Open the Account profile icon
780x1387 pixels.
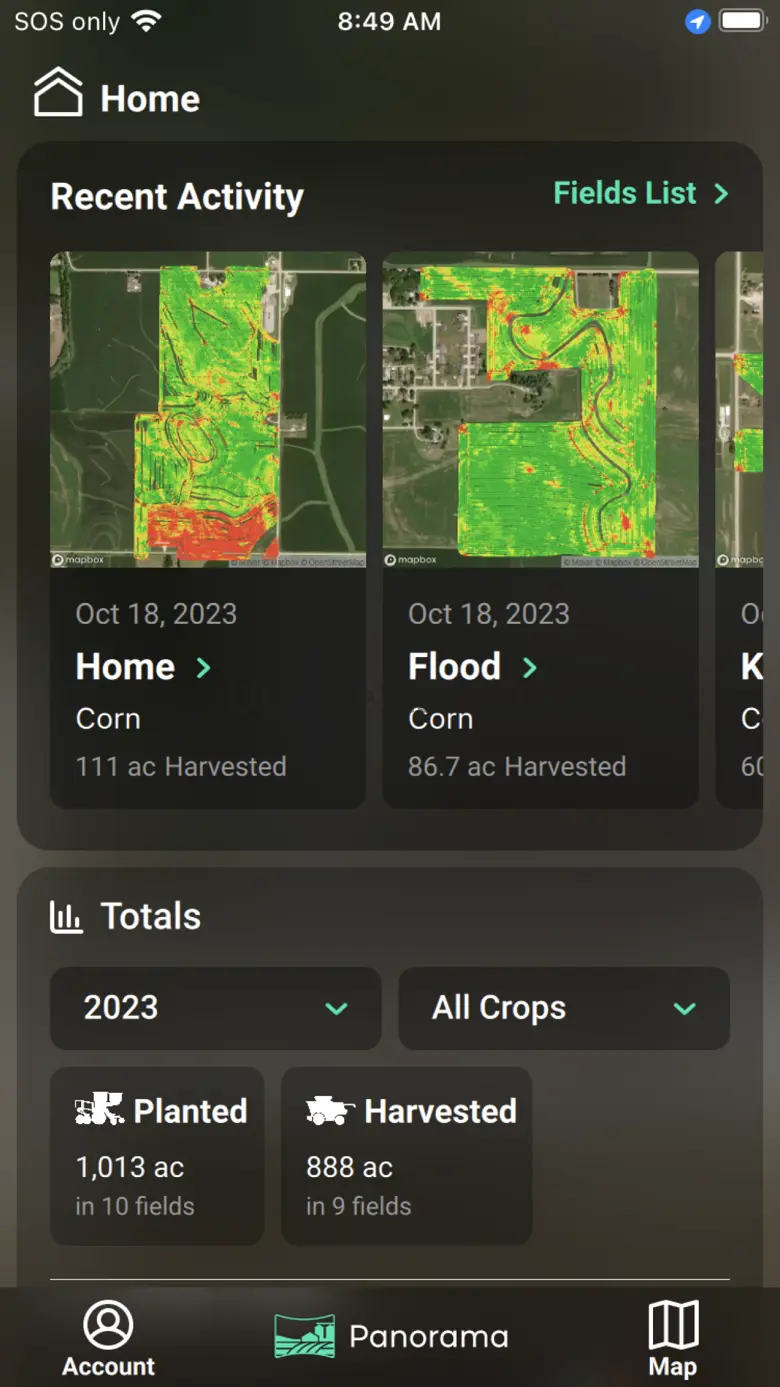click(x=108, y=1324)
